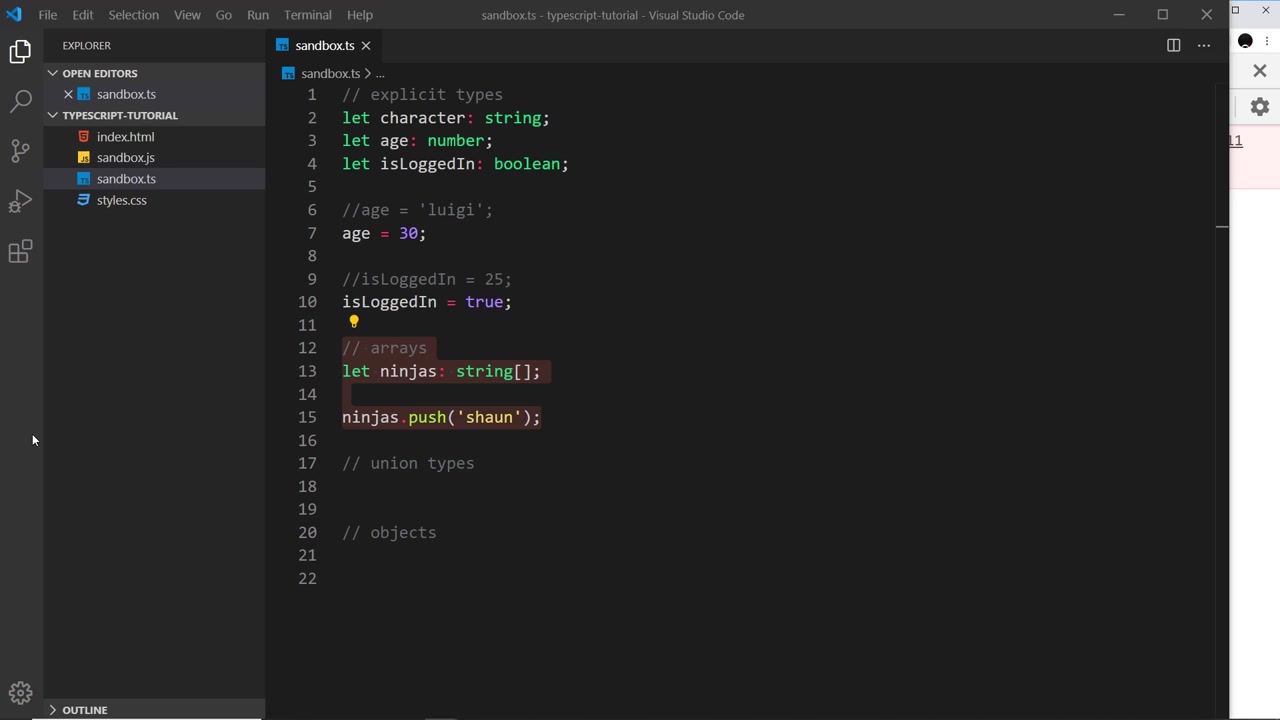The width and height of the screenshot is (1280, 720).
Task: Select sandbox.ts in TYPESCRIPT-TUTORIAL tree
Action: point(155,179)
